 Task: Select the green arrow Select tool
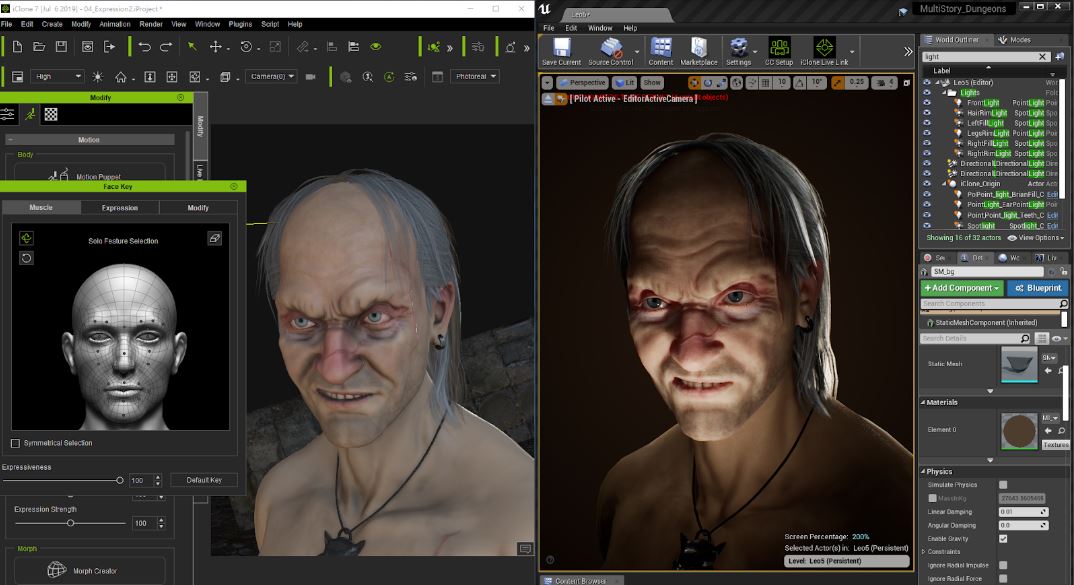tap(192, 47)
